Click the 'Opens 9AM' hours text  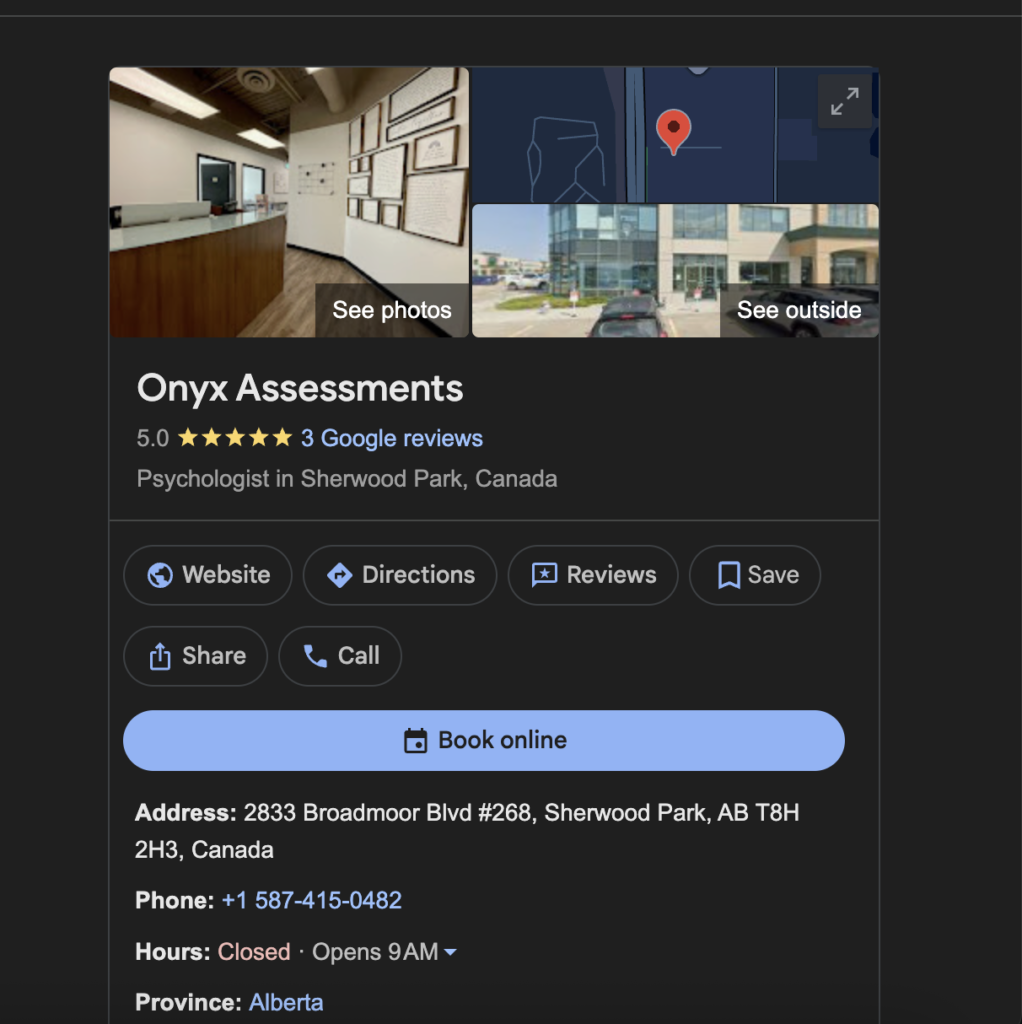[x=375, y=952]
